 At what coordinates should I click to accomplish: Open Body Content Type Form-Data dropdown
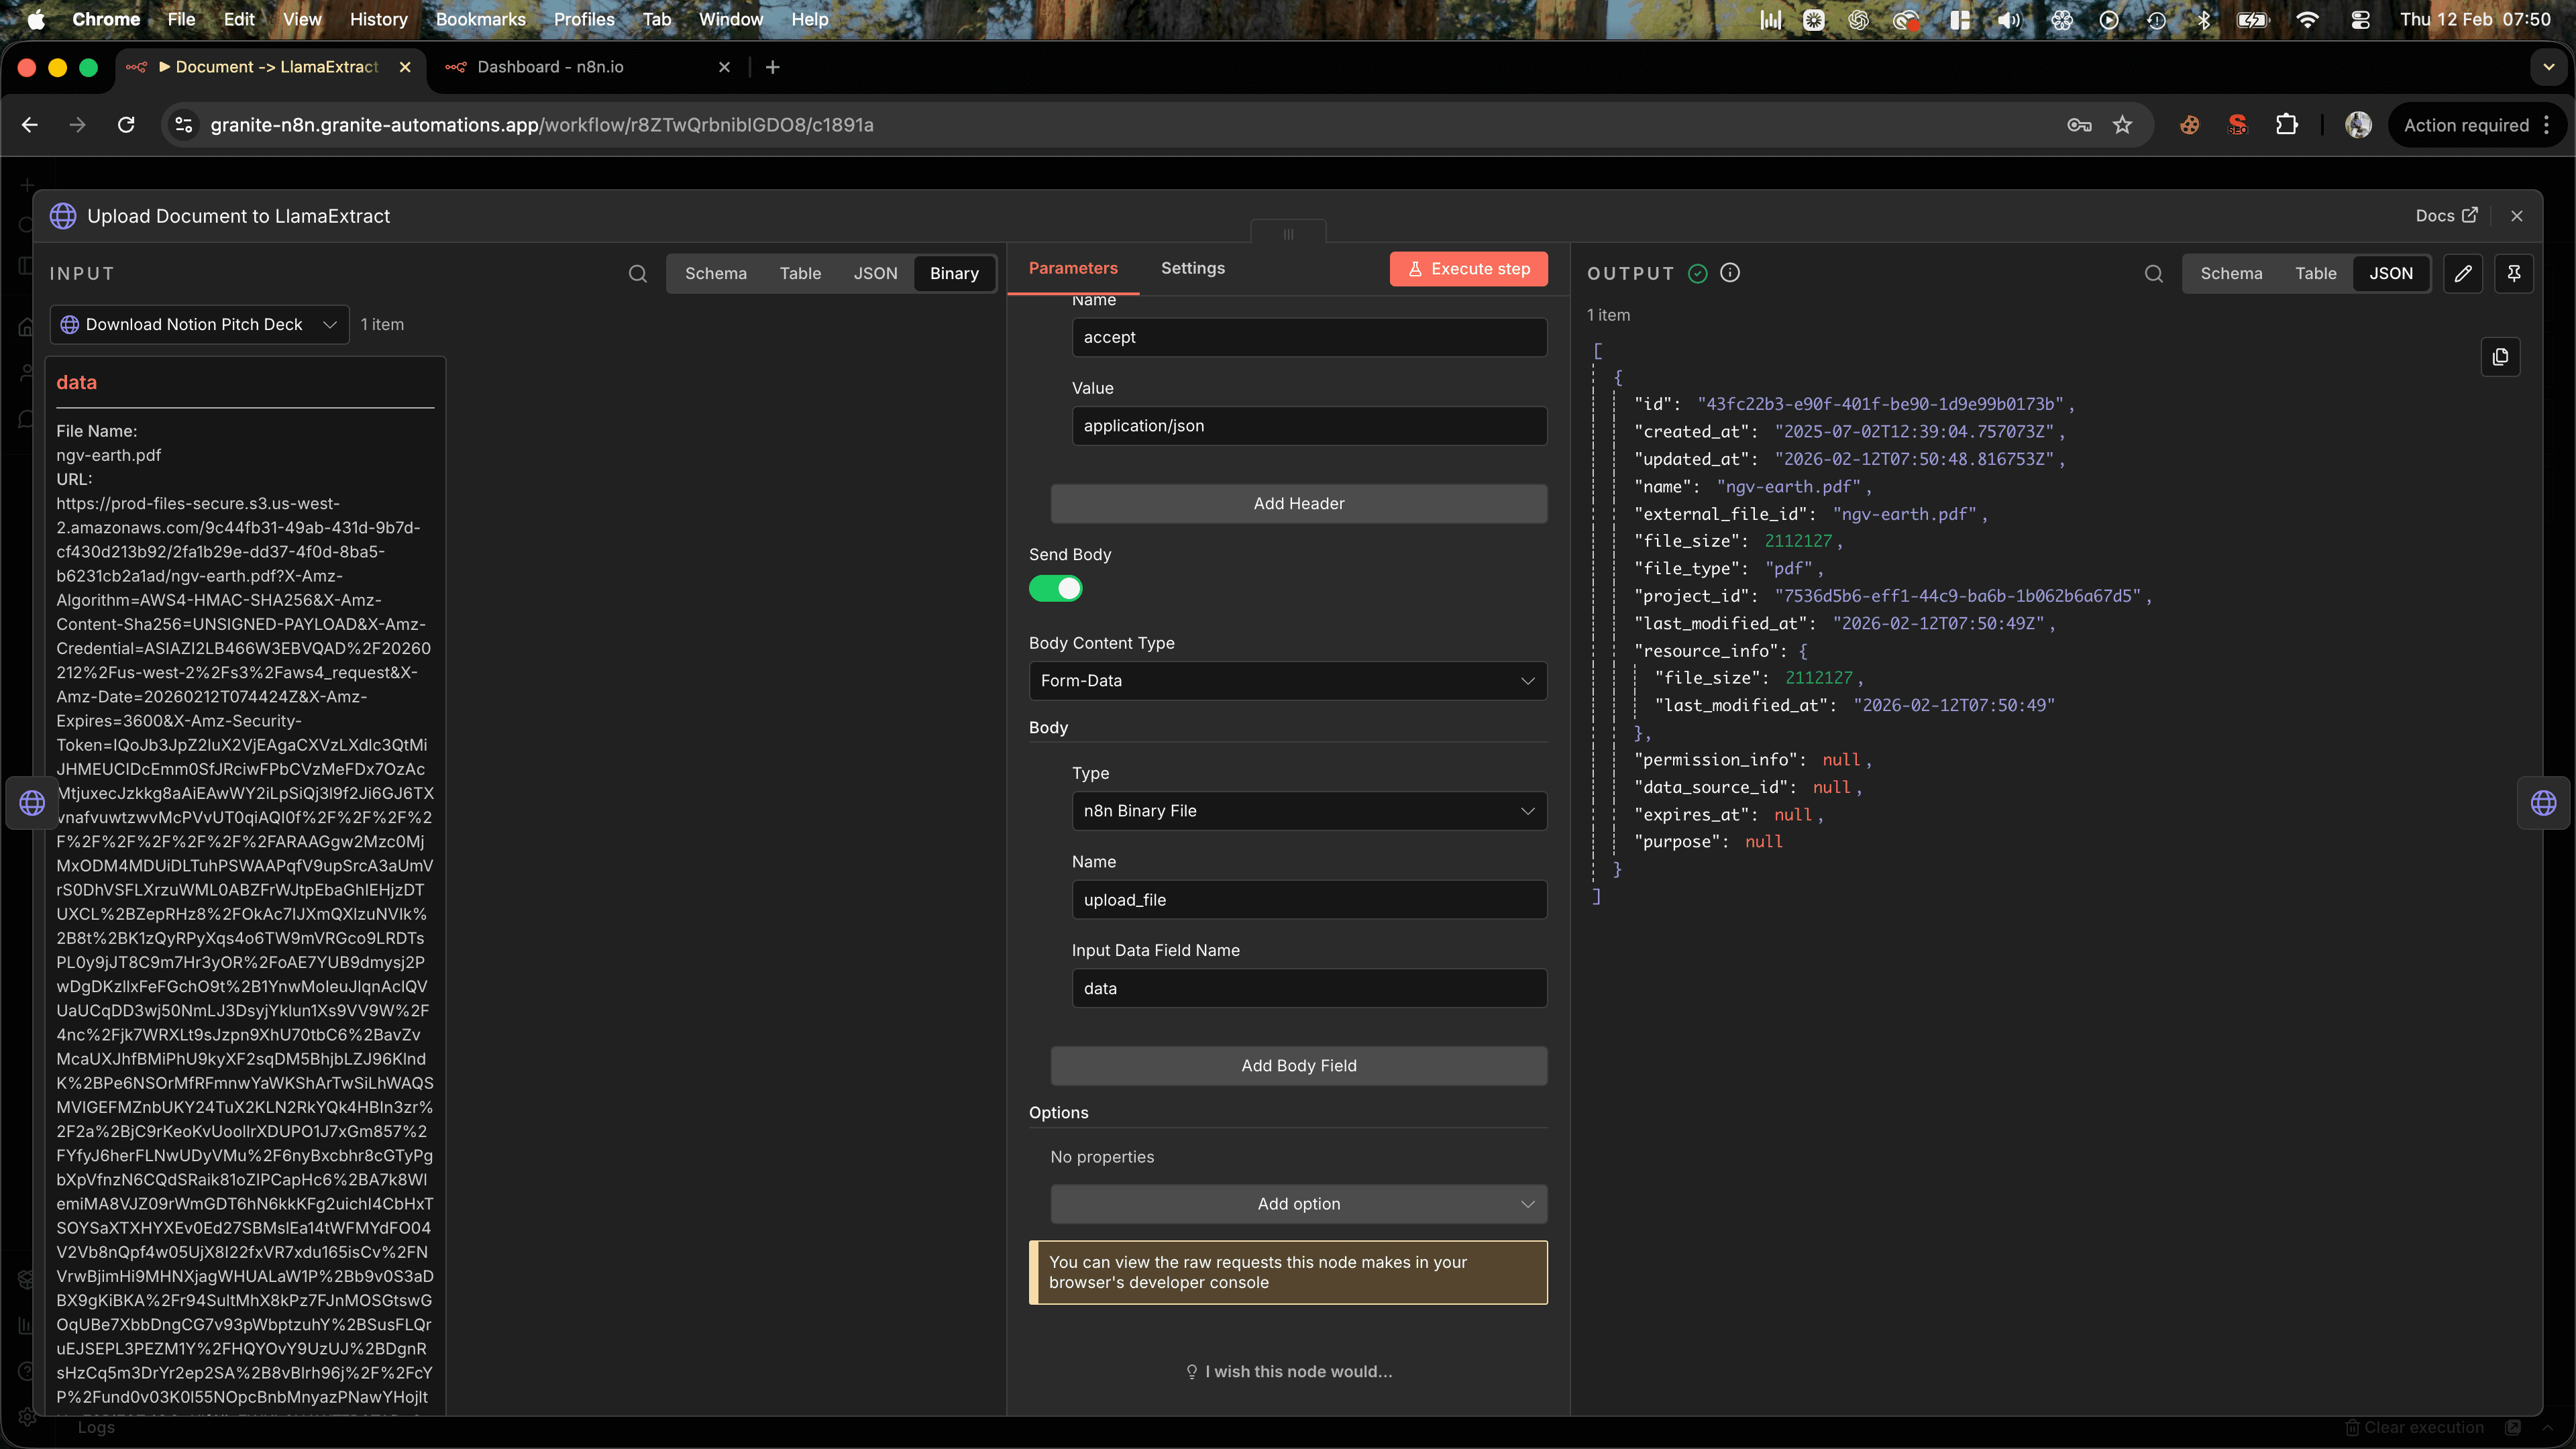pos(1287,681)
